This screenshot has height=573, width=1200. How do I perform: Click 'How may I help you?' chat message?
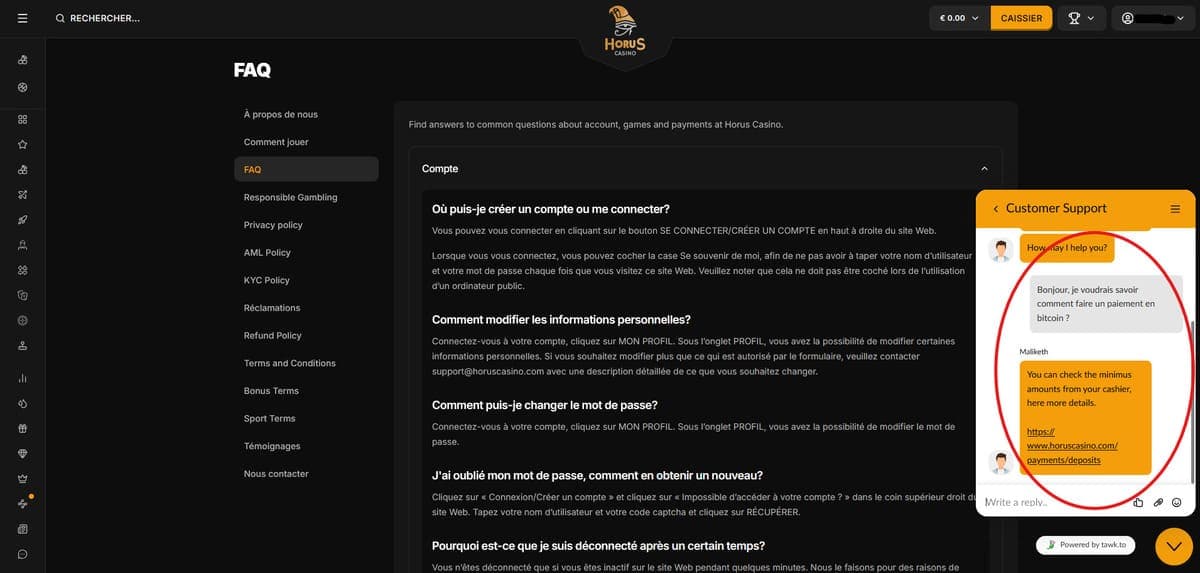tap(1067, 248)
